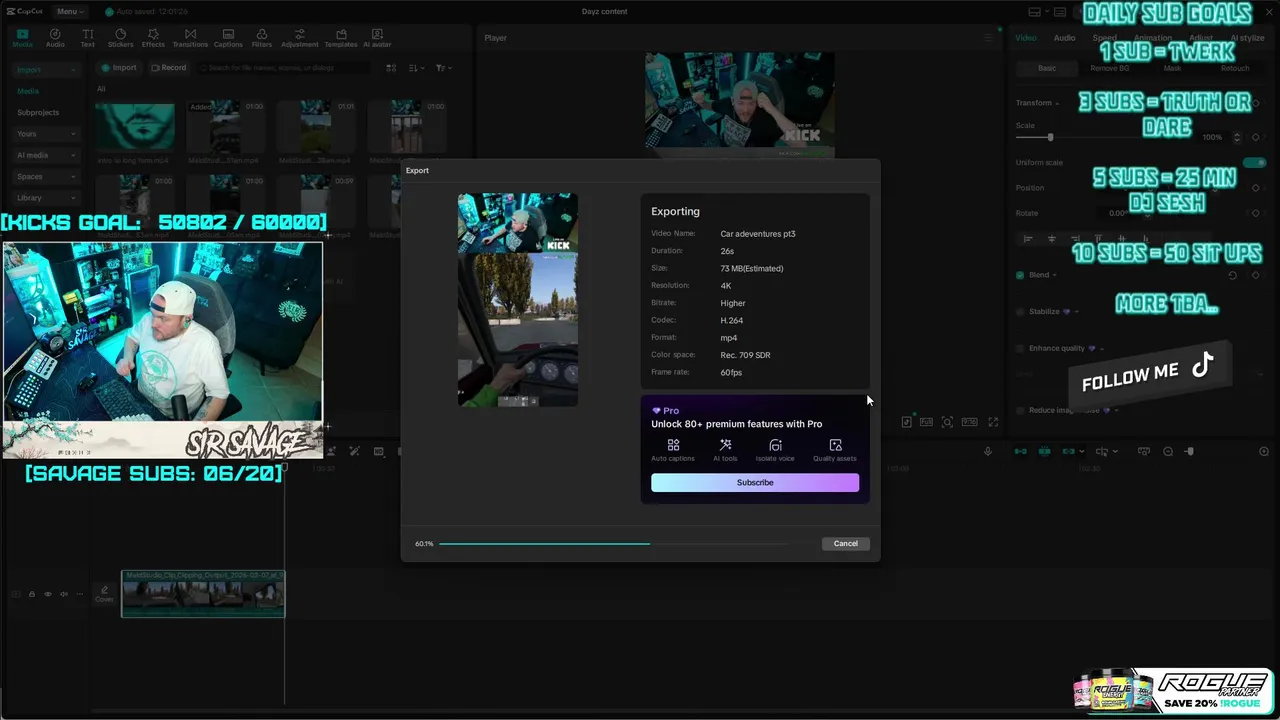Open the Stickers panel icon

coord(120,38)
